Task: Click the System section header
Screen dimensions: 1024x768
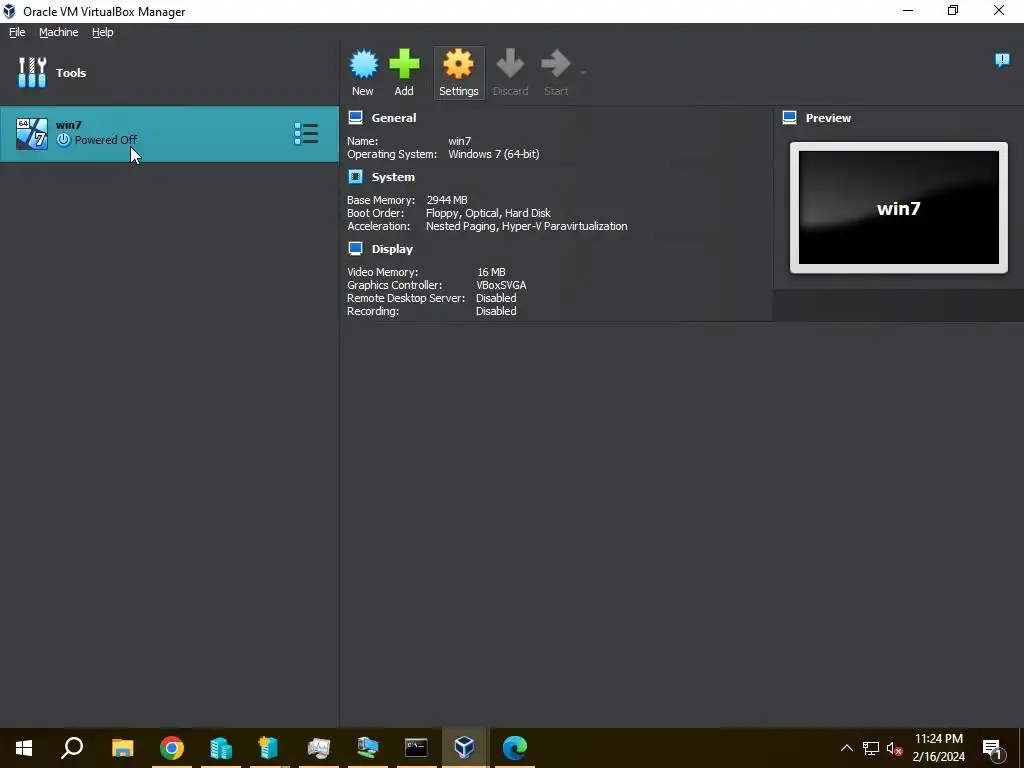Action: tap(393, 177)
